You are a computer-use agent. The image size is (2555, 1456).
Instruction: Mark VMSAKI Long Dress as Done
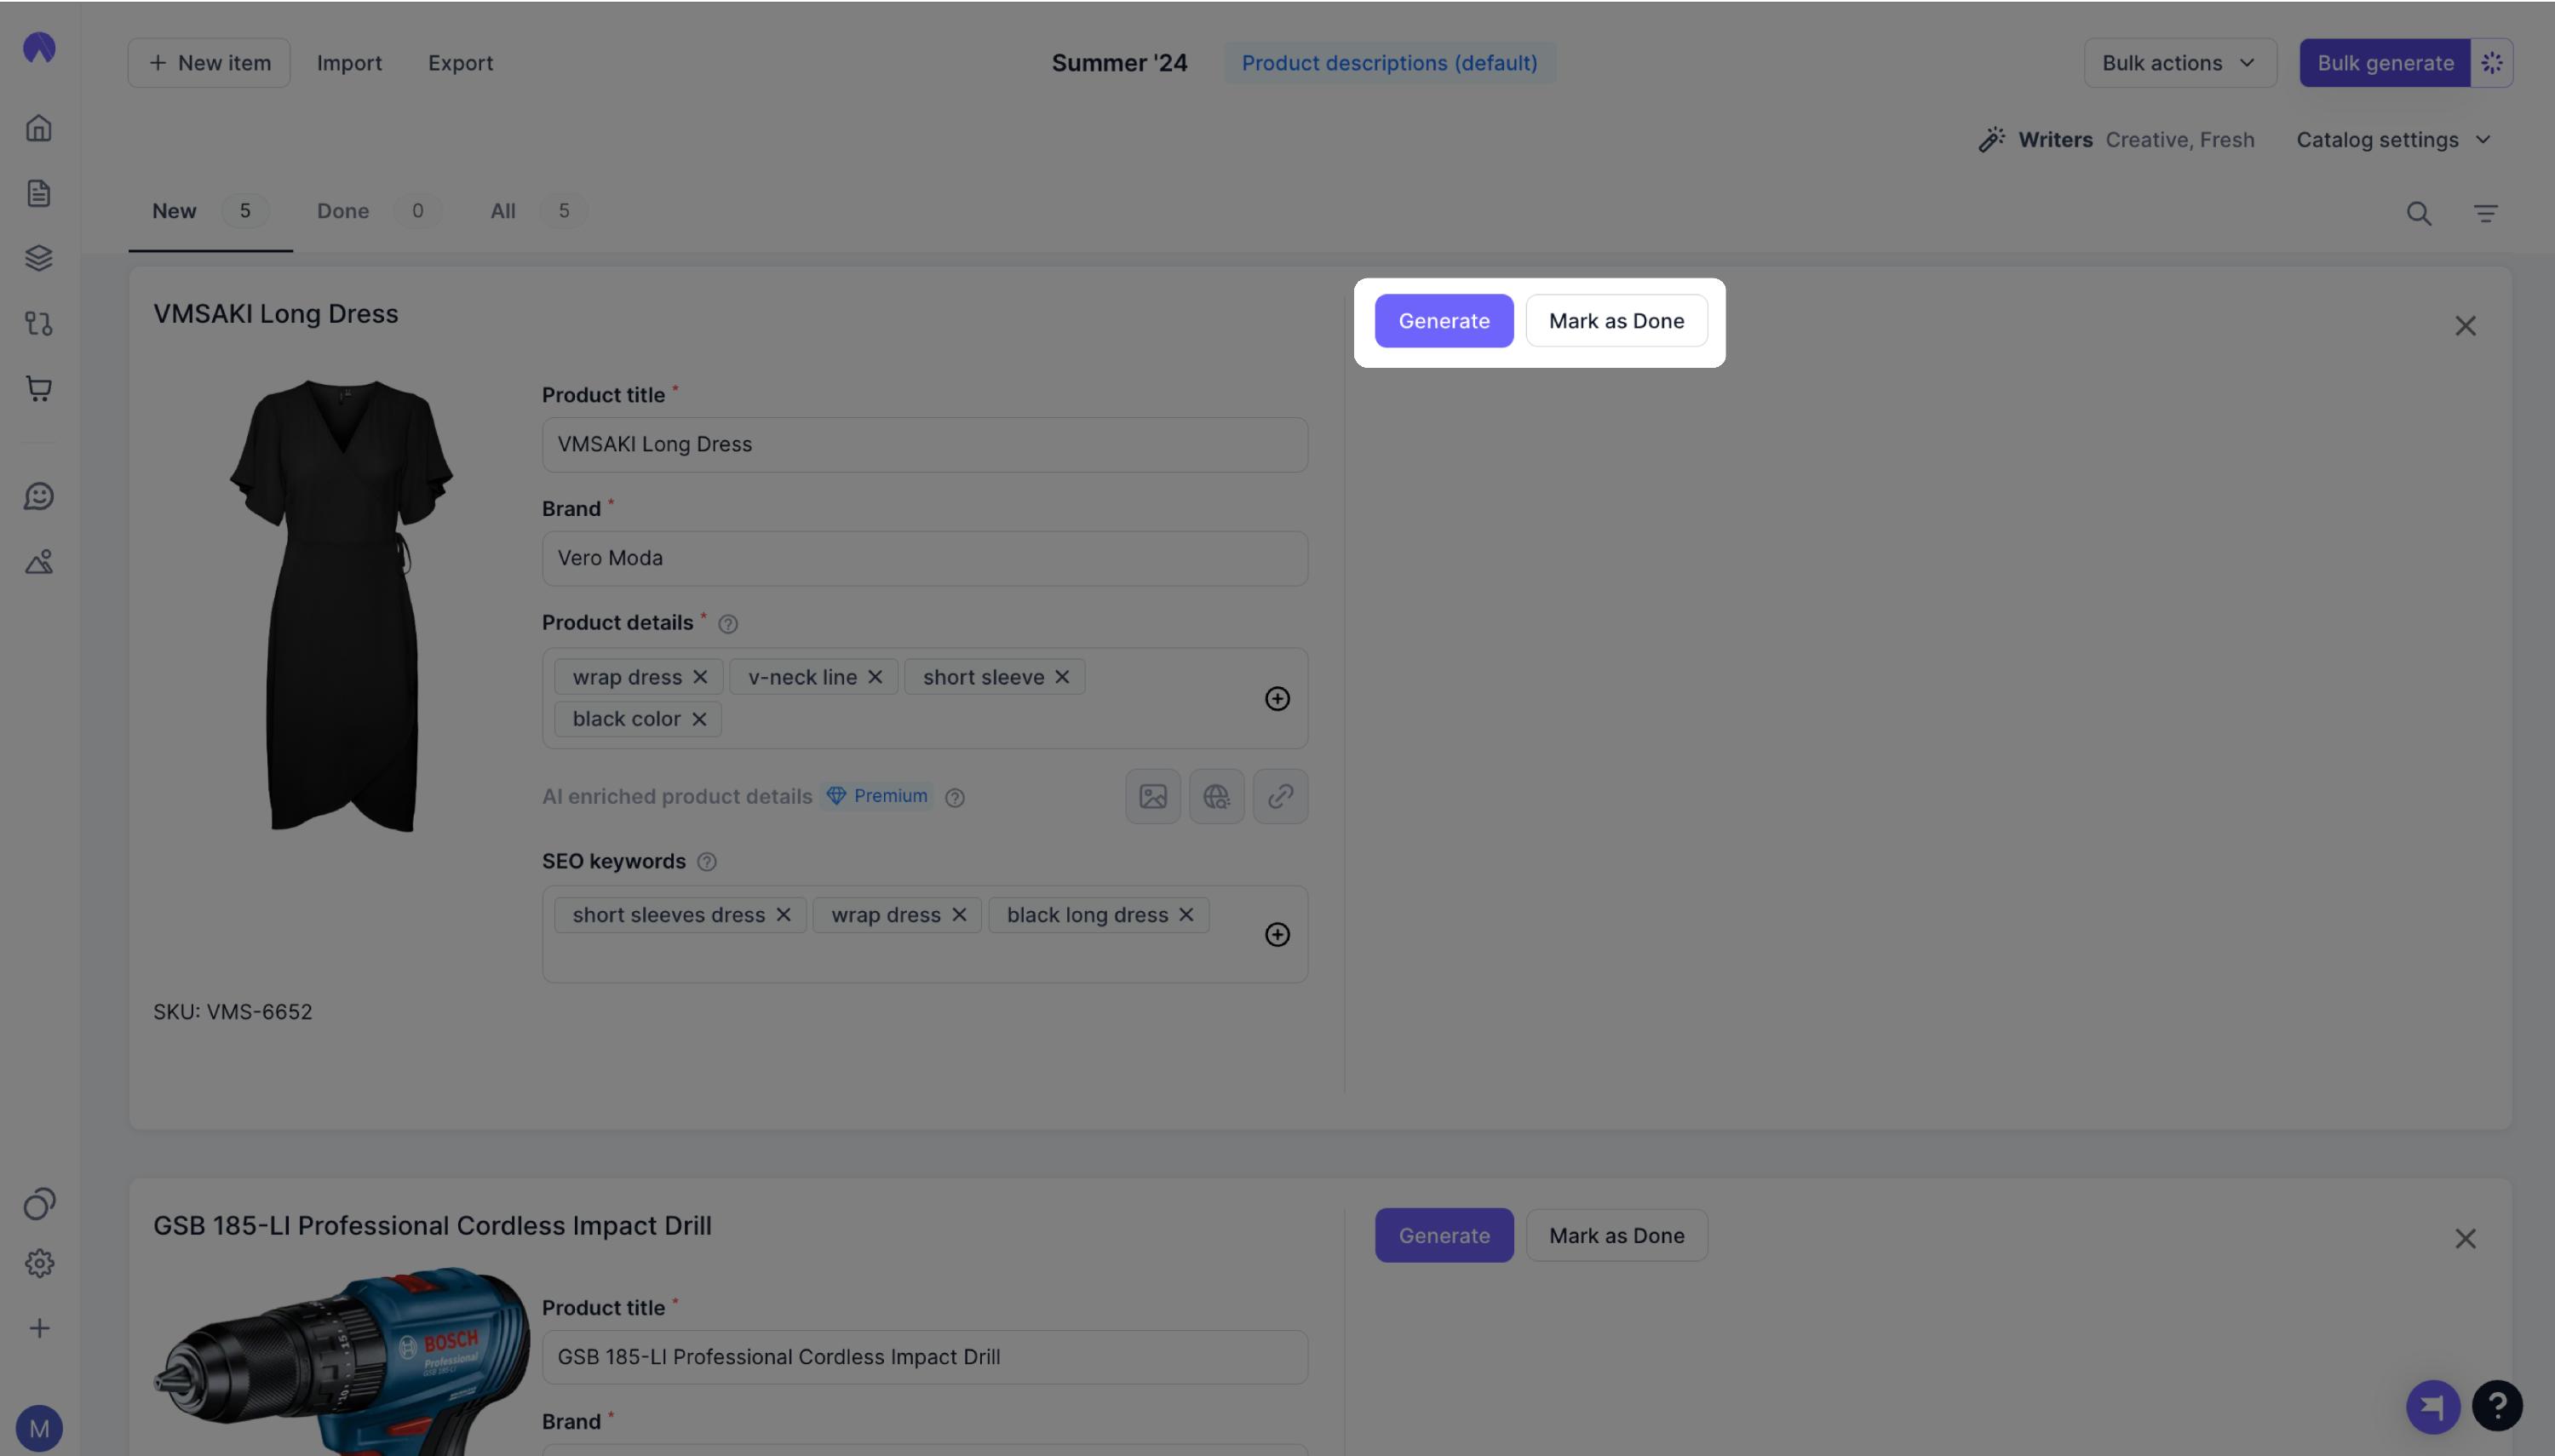point(1616,321)
